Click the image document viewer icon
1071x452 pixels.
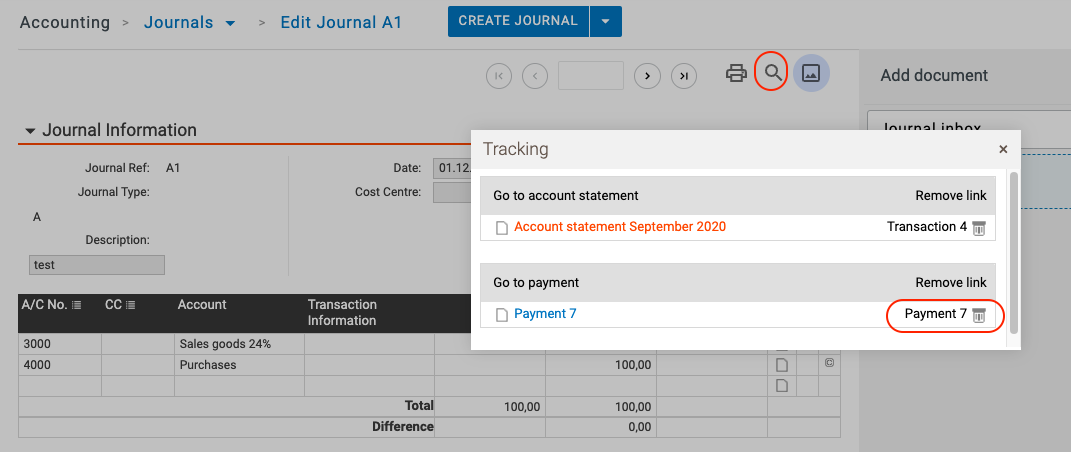click(811, 73)
